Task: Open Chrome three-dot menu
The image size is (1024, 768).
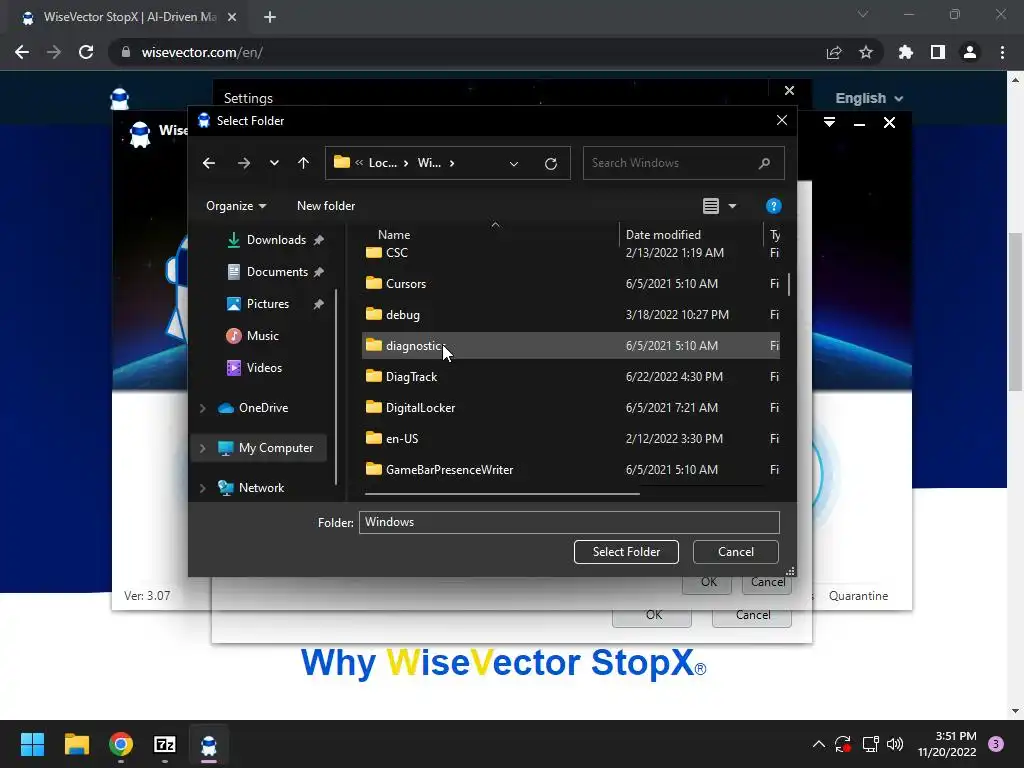Action: [x=1002, y=52]
